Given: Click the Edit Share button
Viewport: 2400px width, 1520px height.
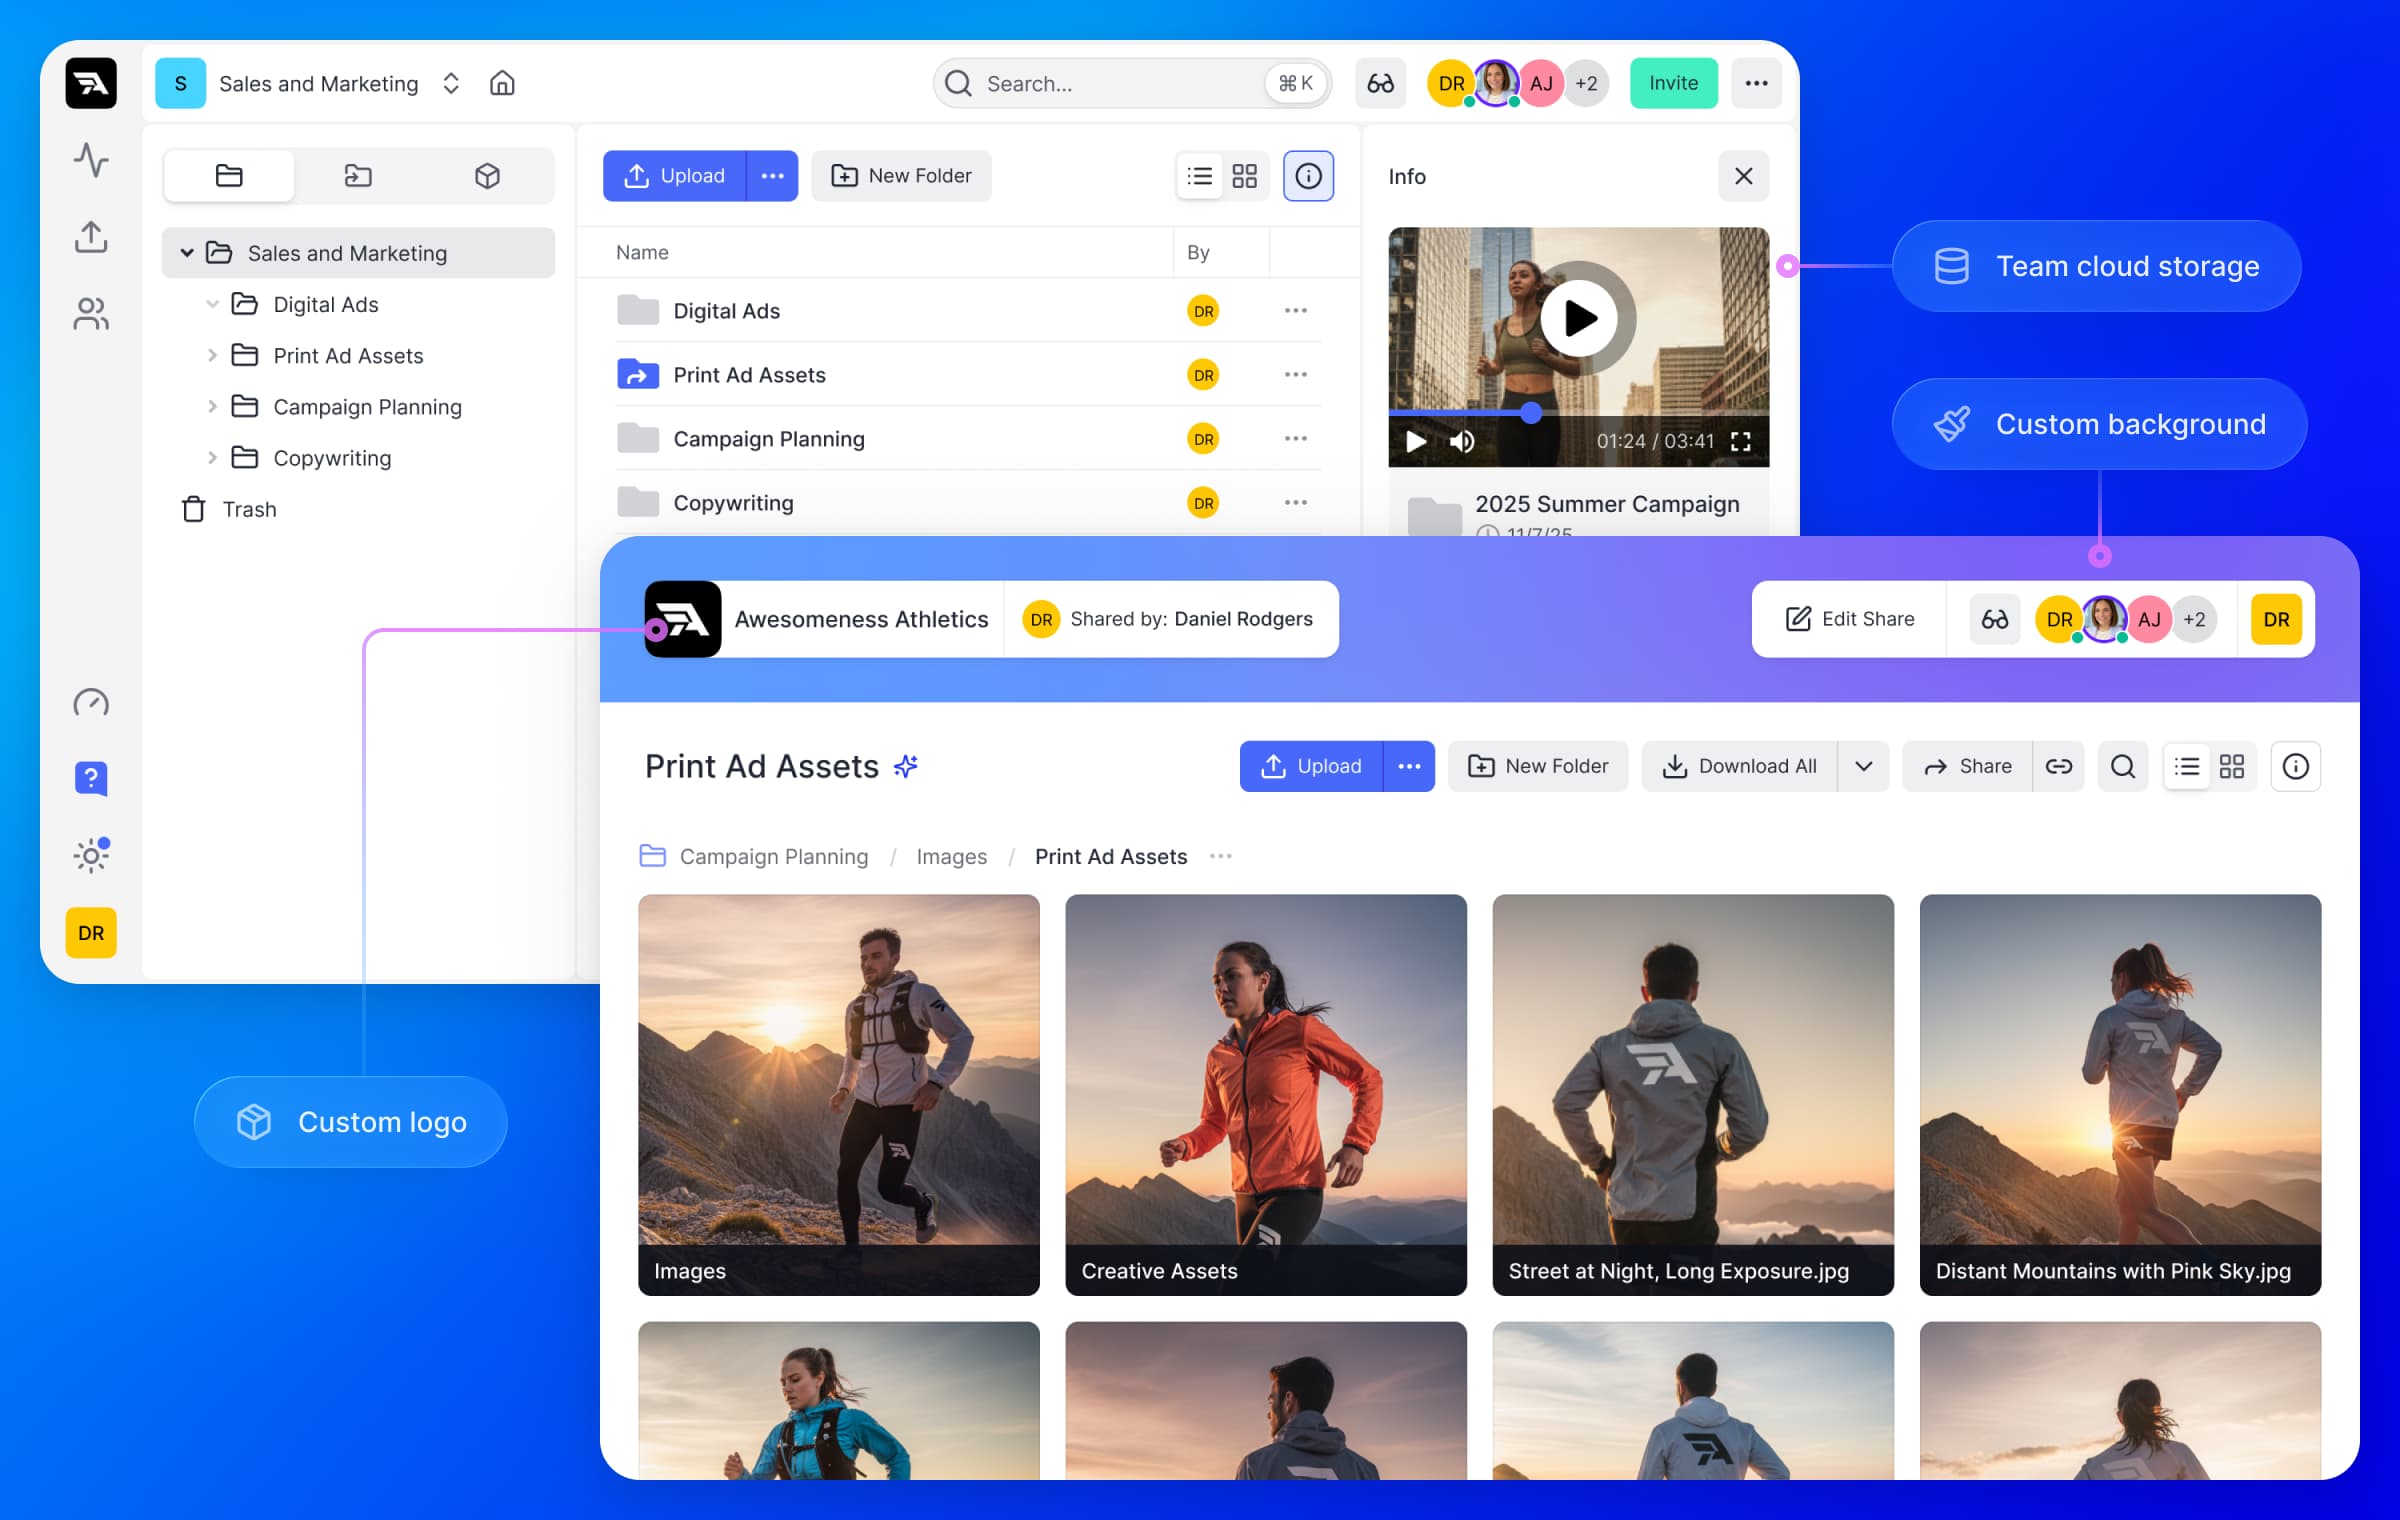Looking at the screenshot, I should coord(1848,618).
